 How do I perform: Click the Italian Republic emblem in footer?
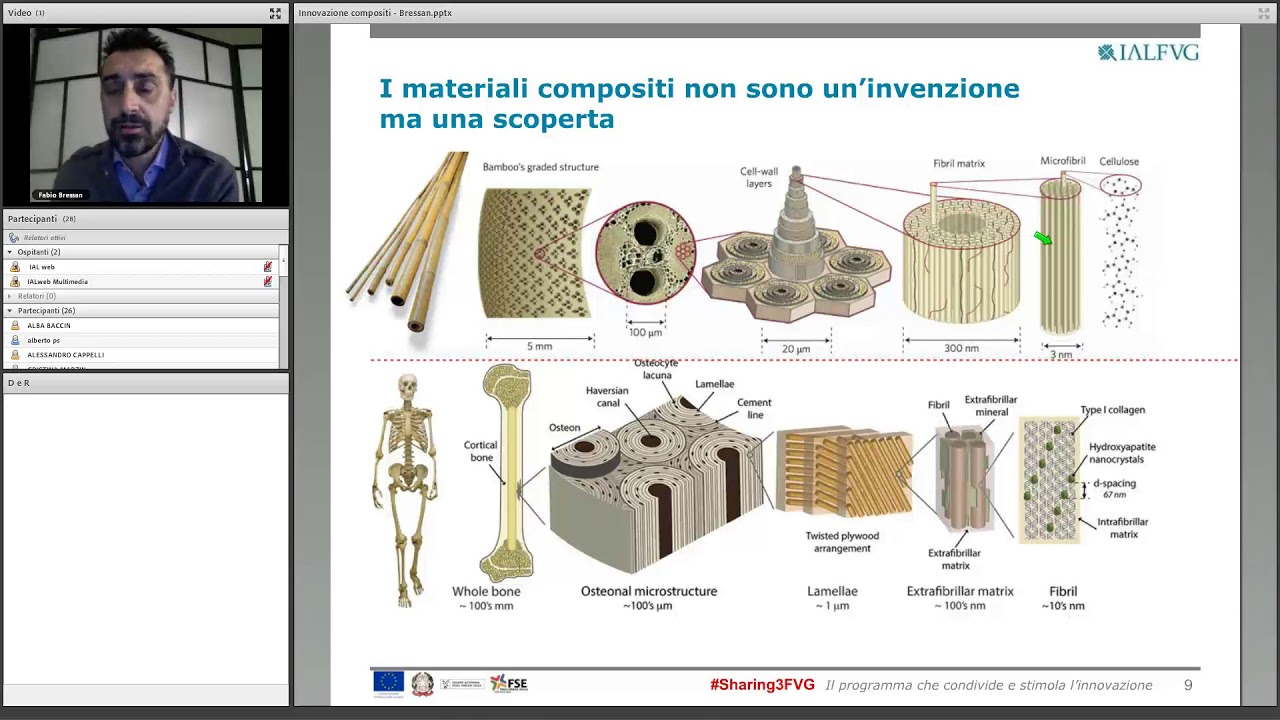coord(423,684)
